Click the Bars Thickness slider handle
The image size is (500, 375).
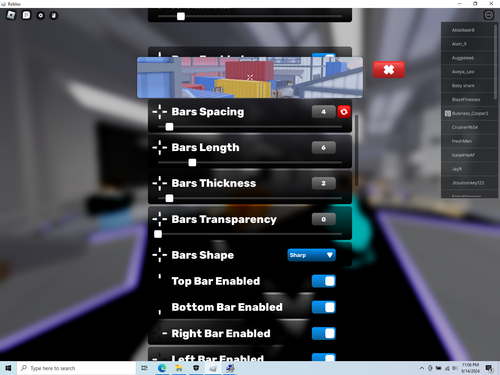tap(169, 198)
